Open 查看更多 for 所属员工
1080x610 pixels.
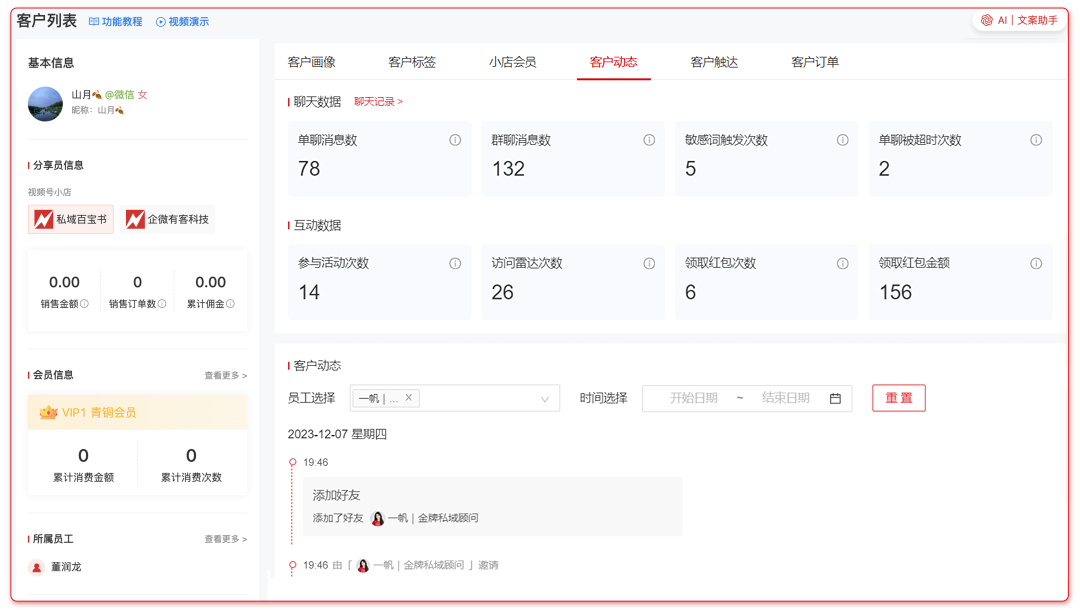[225, 539]
